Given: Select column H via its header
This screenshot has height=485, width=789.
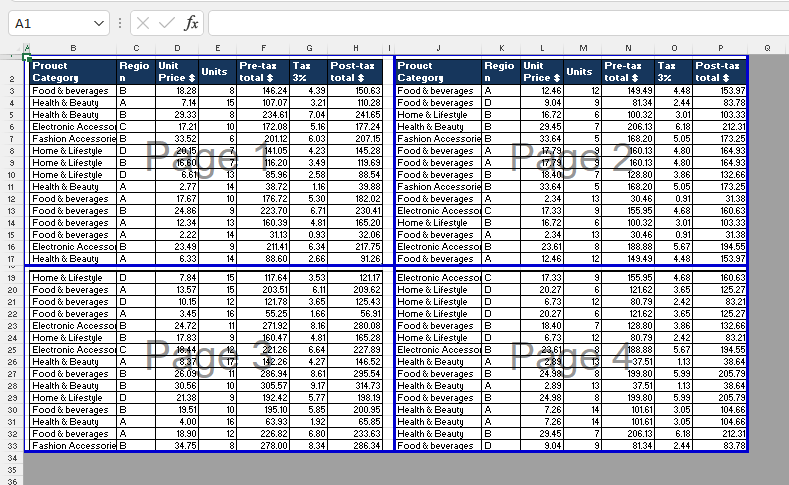Looking at the screenshot, I should click(356, 48).
